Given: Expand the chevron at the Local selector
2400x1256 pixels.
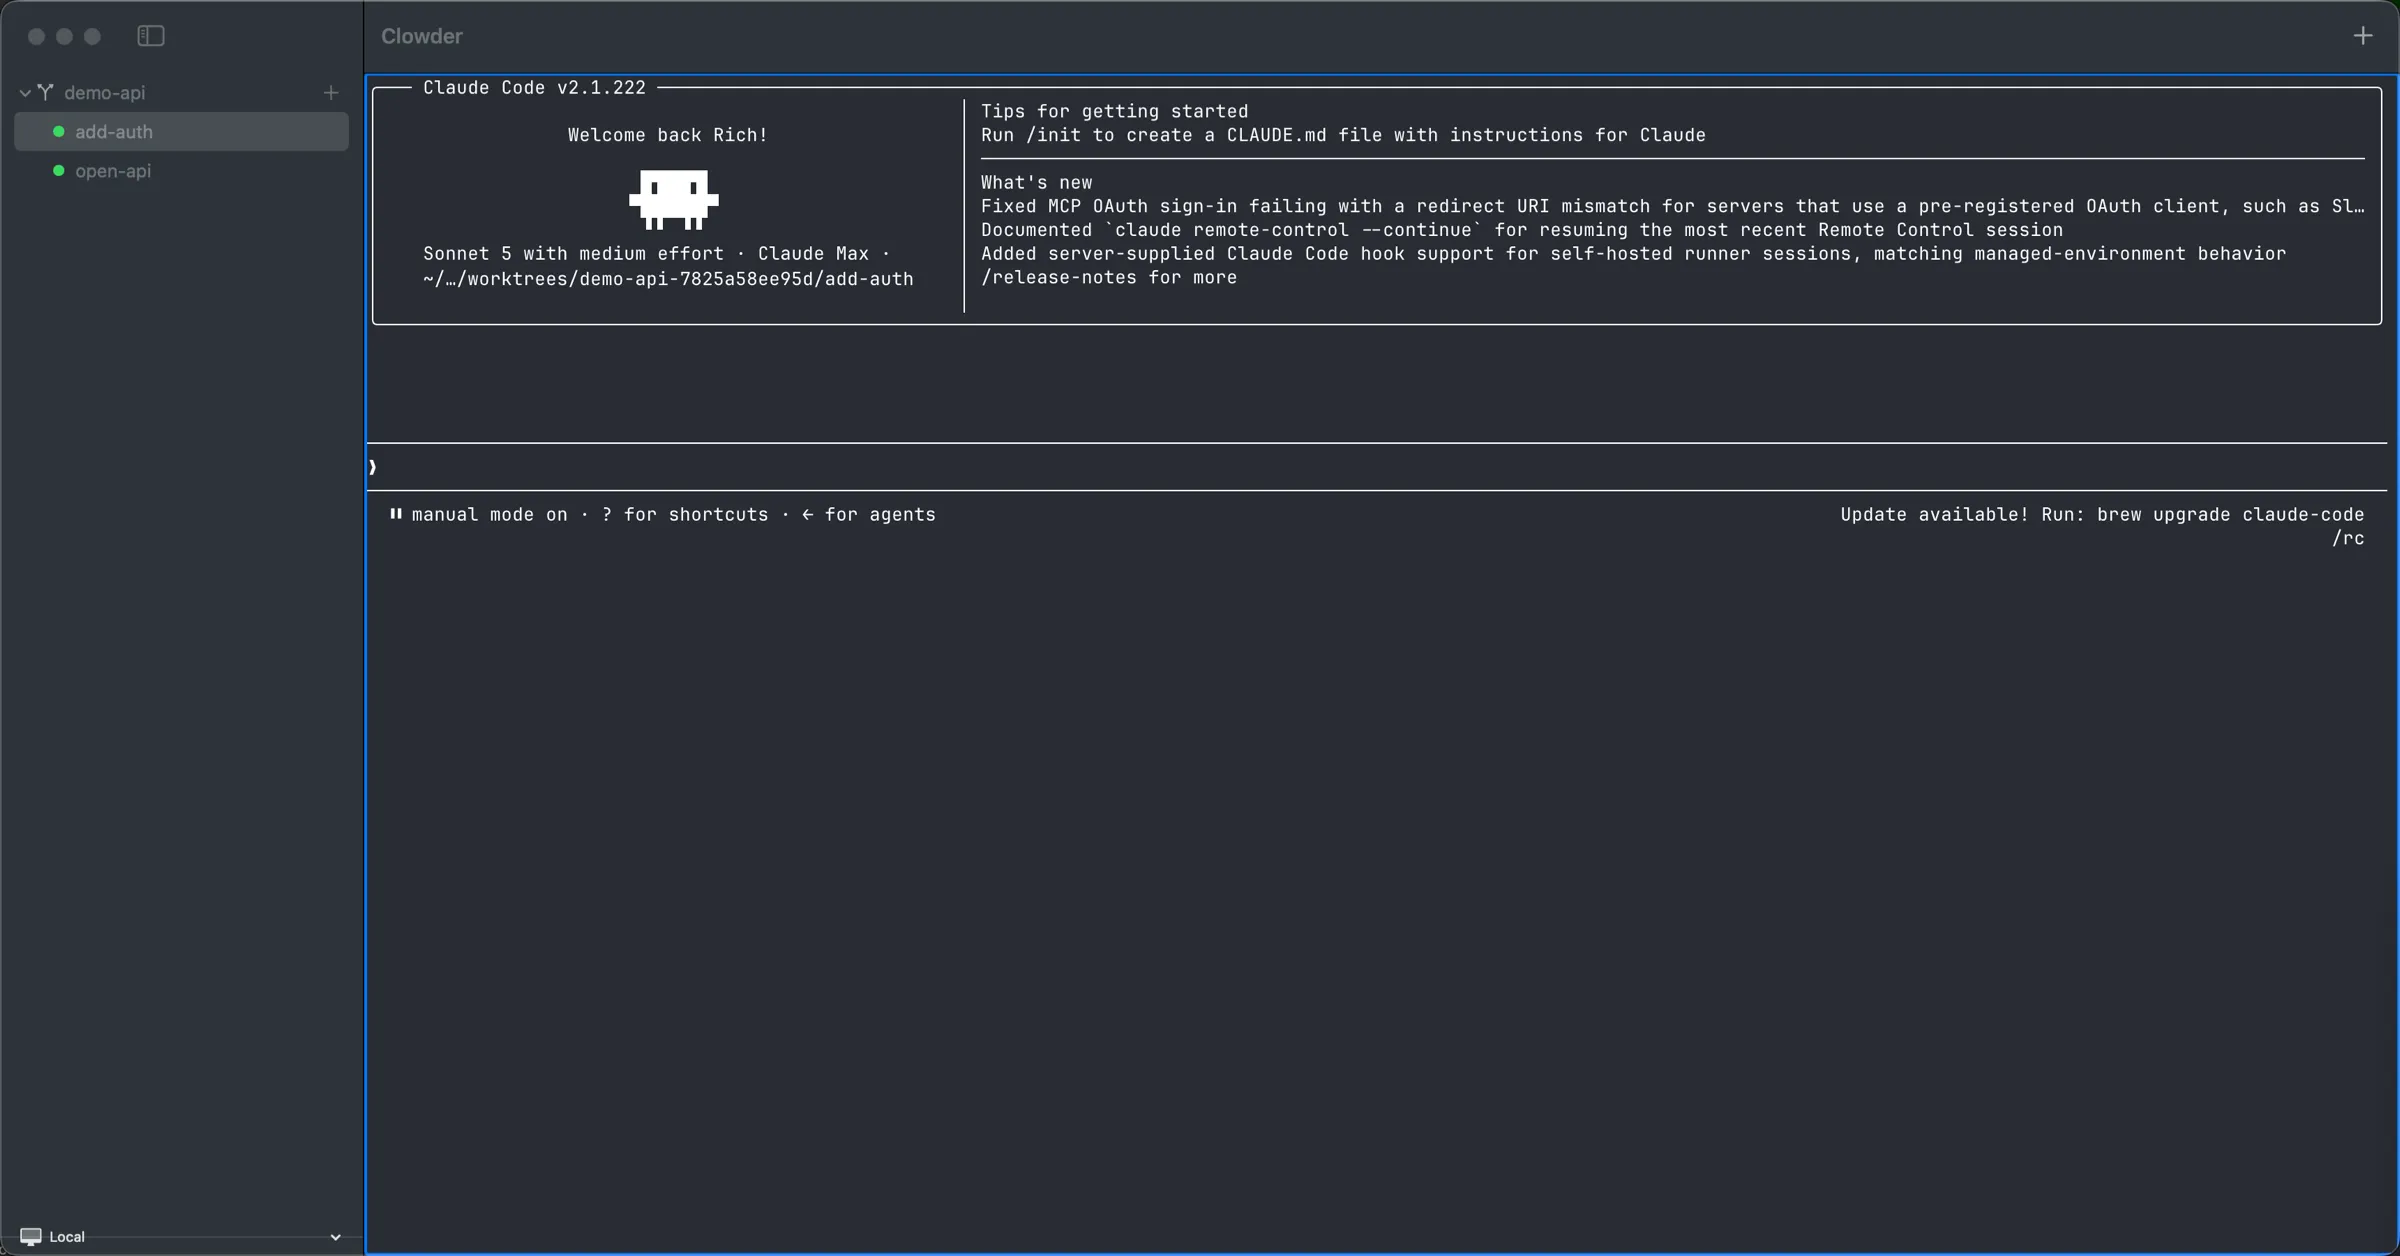Looking at the screenshot, I should click(335, 1237).
